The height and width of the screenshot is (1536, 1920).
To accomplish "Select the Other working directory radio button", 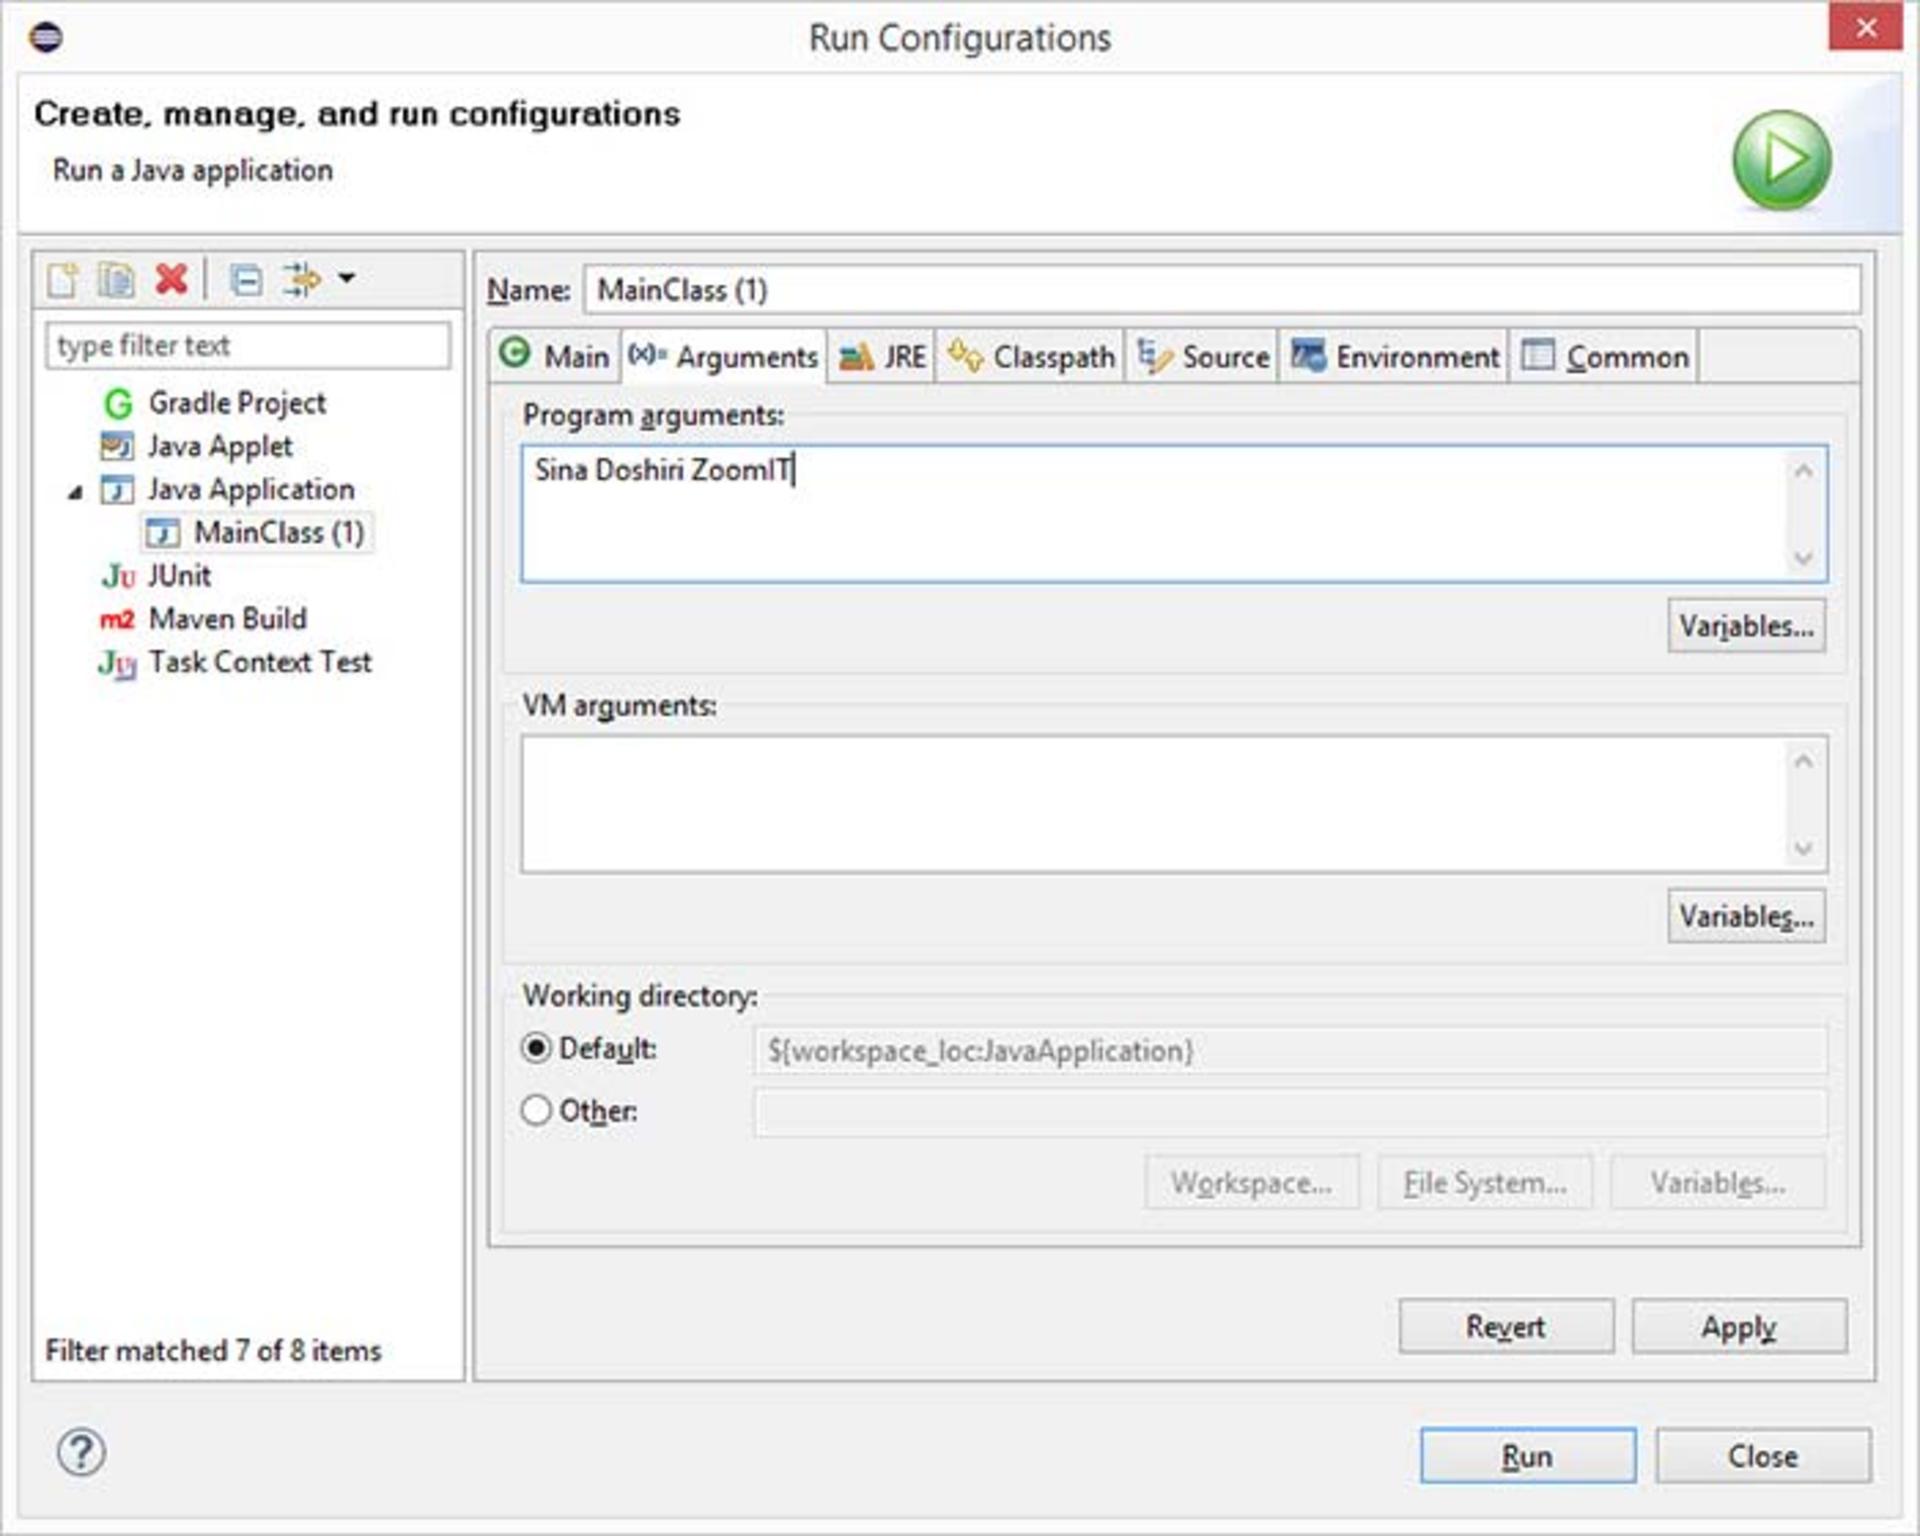I will (536, 1110).
